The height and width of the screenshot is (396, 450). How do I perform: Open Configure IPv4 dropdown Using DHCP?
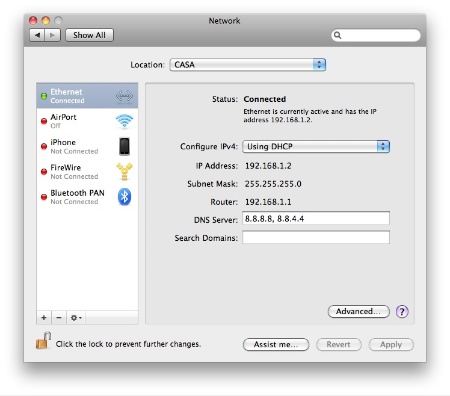316,146
